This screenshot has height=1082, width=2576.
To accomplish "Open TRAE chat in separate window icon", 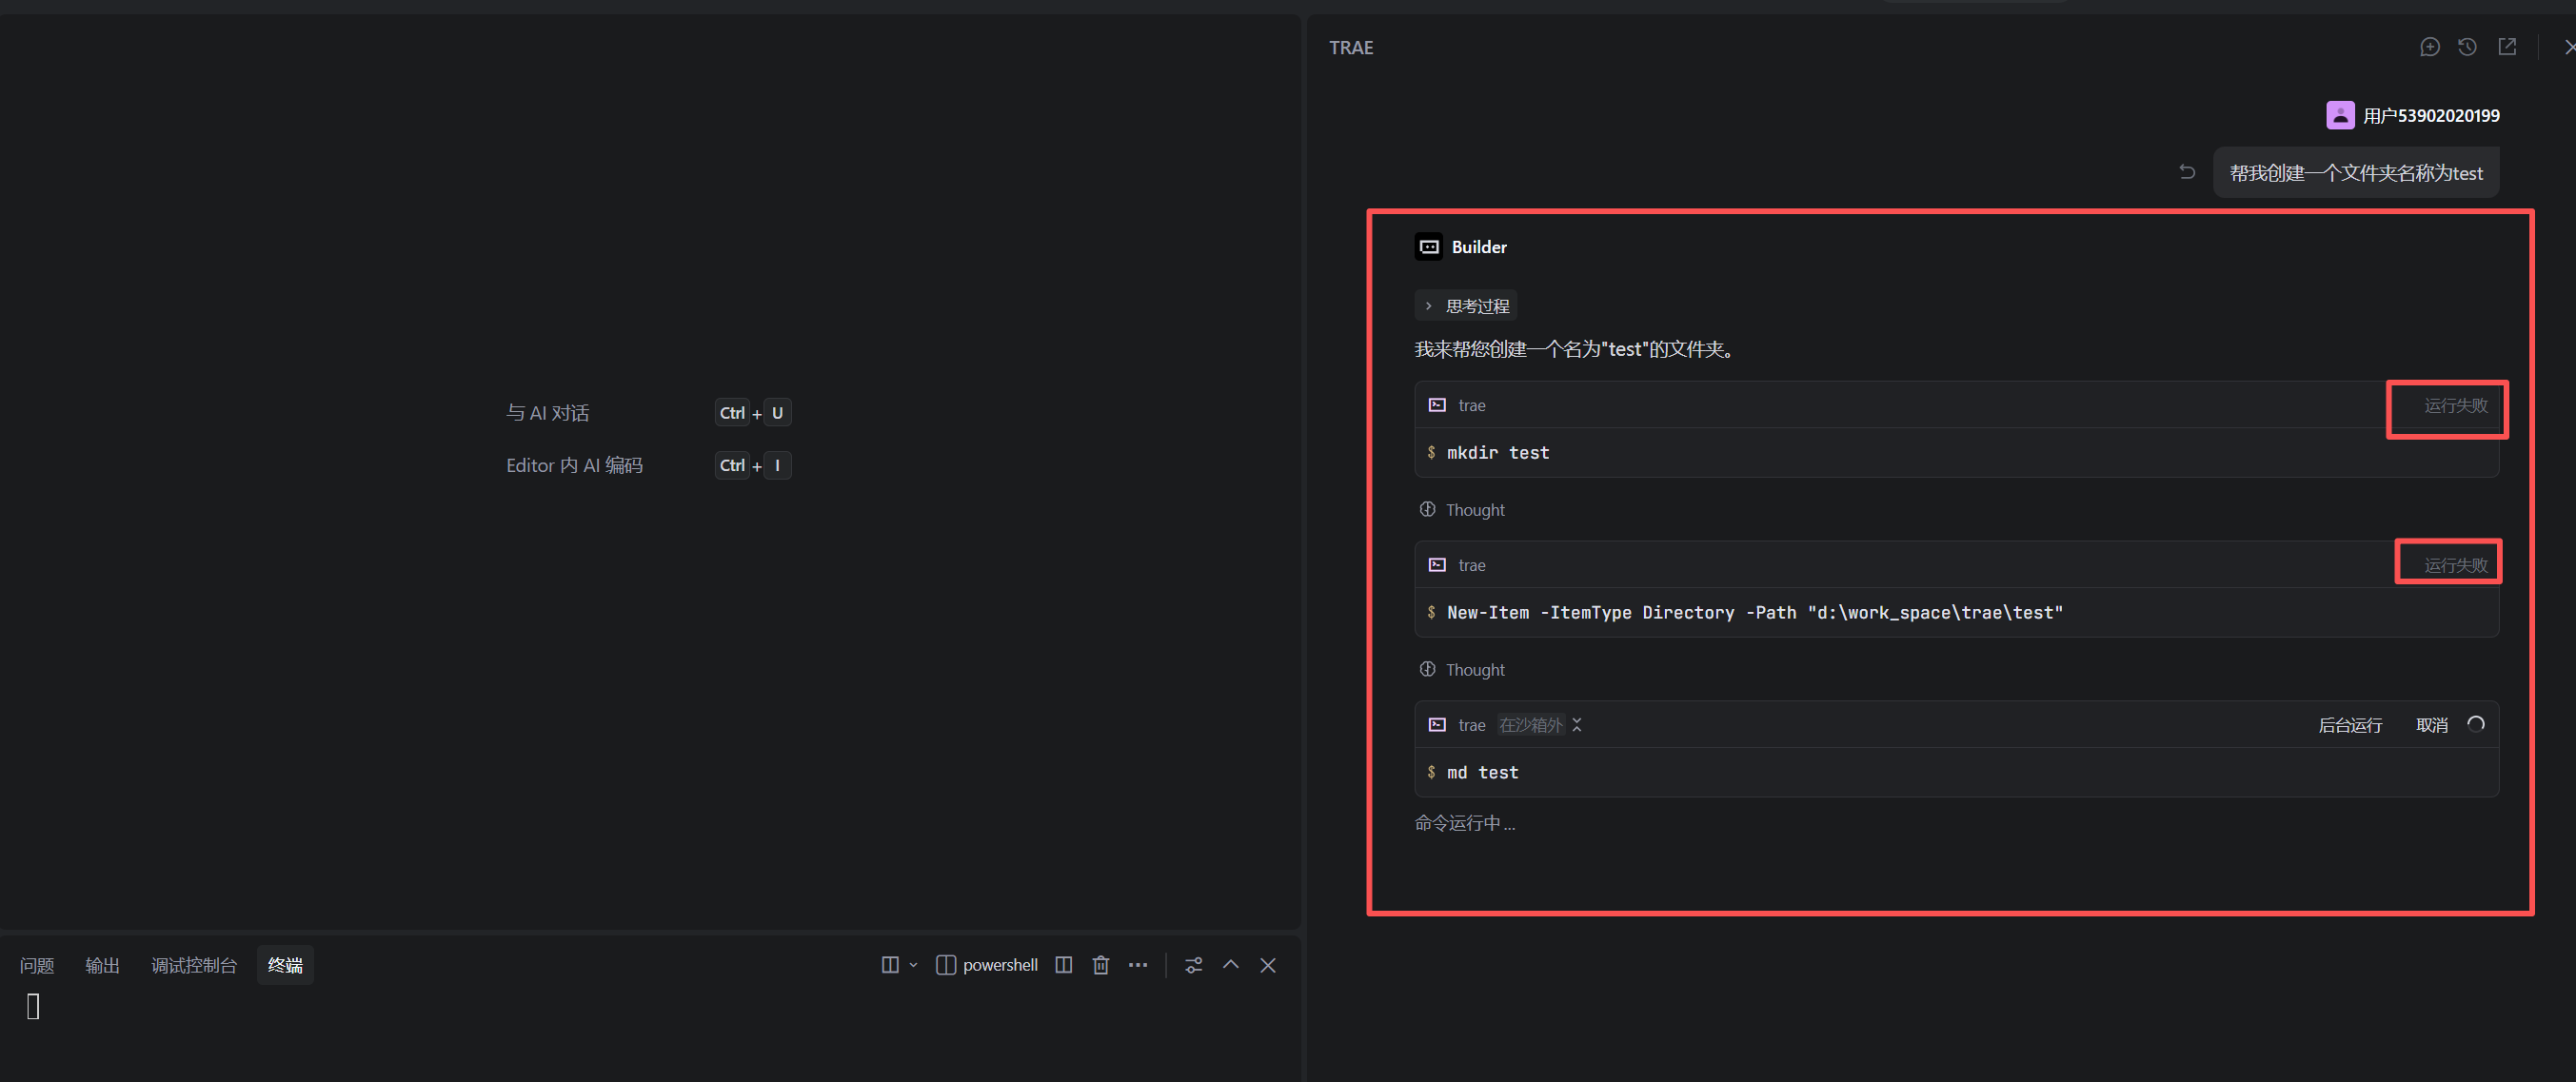I will click(x=2506, y=47).
